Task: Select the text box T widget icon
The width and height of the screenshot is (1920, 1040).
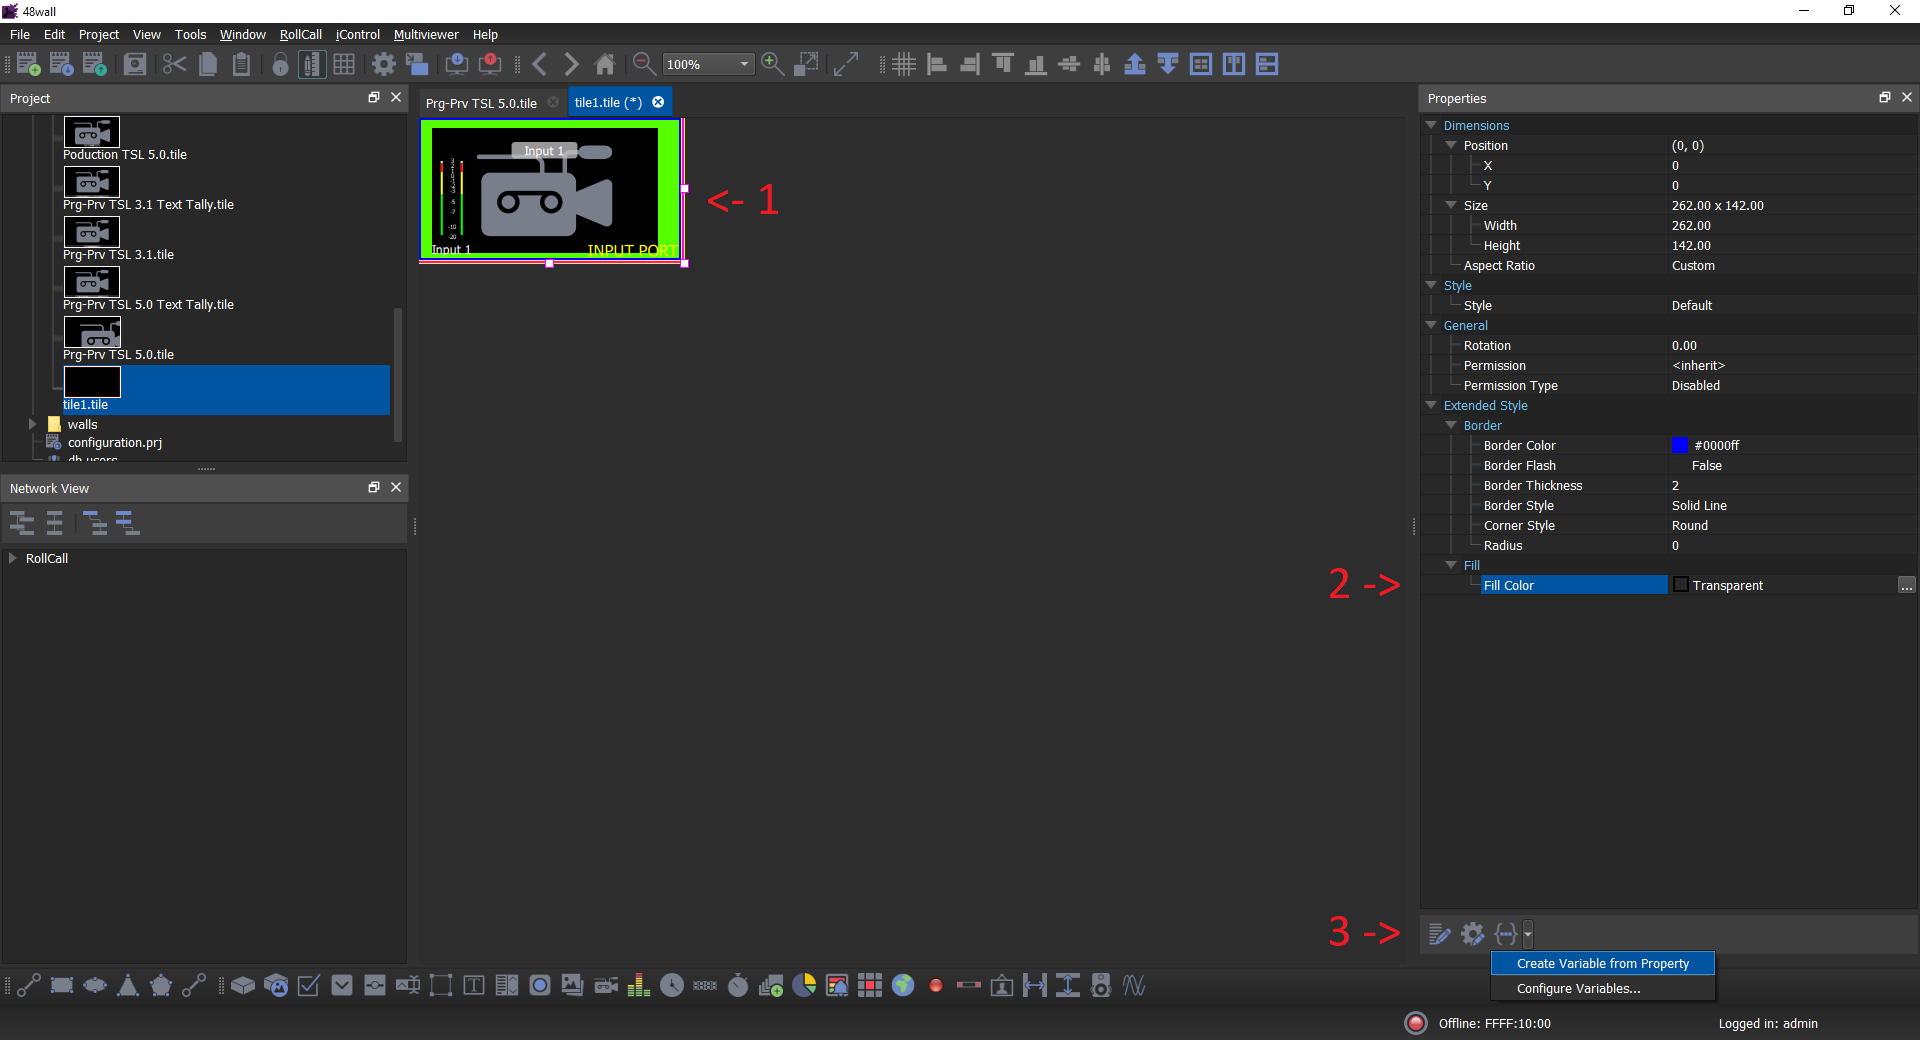Action: click(474, 986)
